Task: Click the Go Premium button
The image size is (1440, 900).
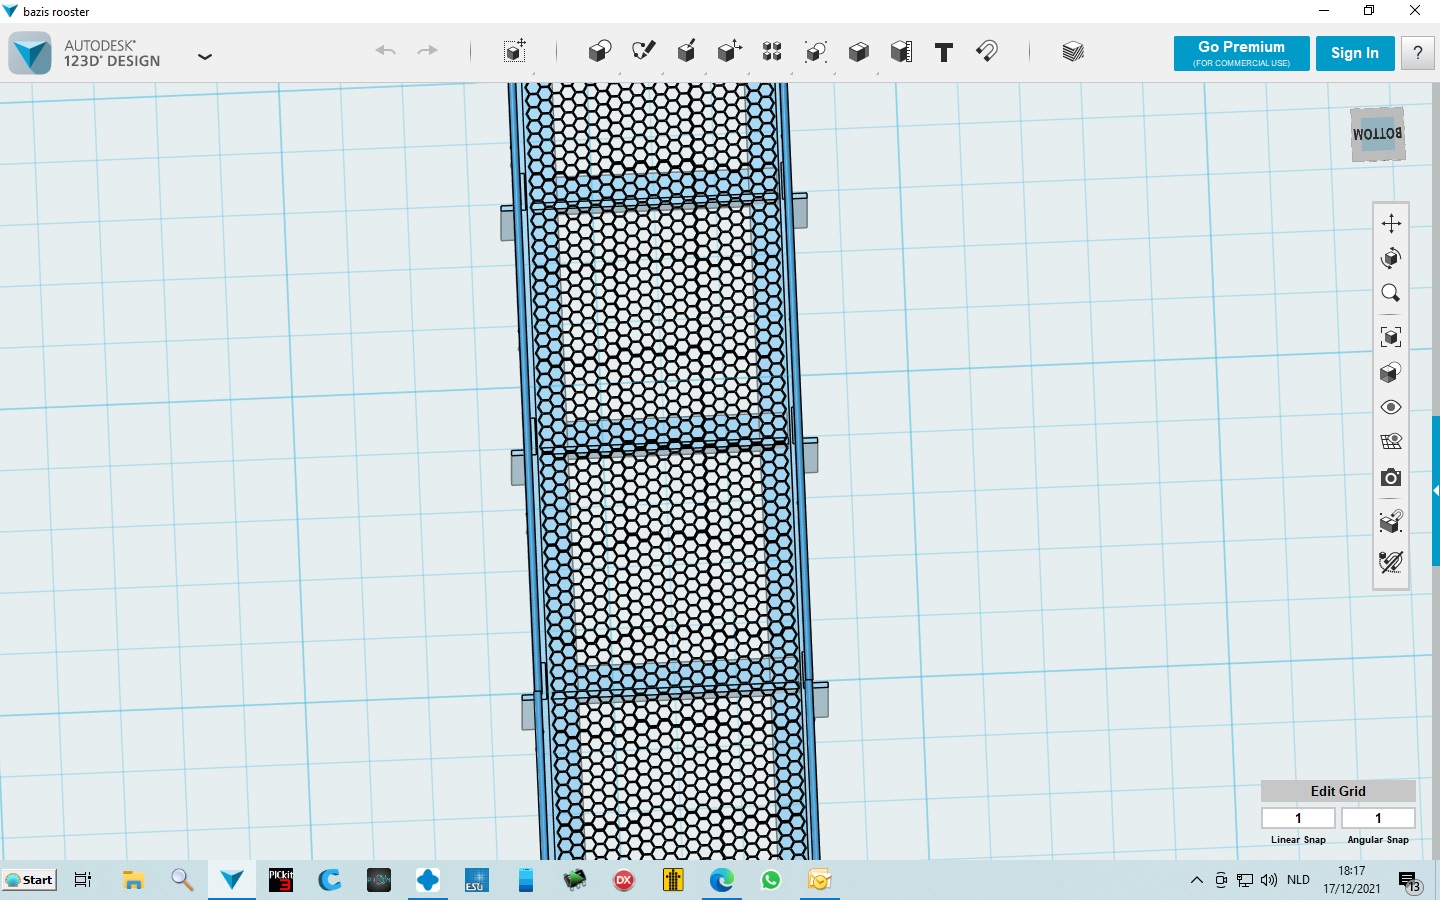Action: tap(1241, 53)
